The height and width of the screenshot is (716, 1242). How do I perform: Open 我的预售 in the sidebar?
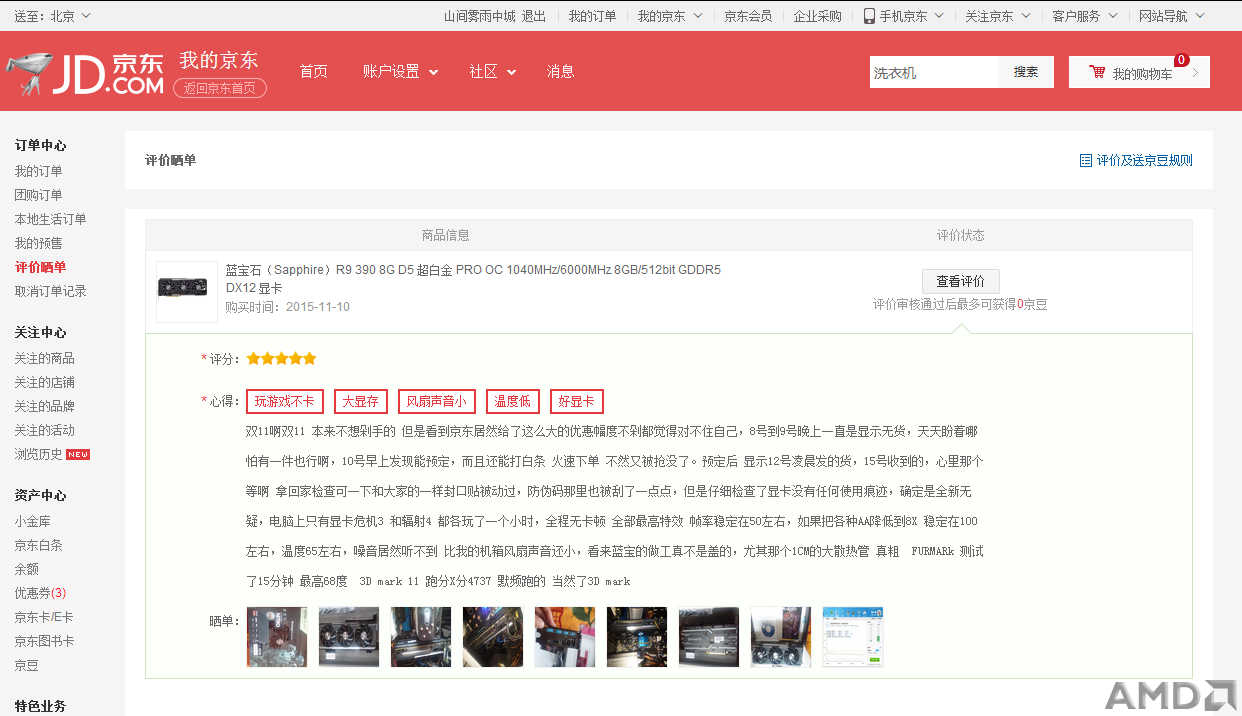pyautogui.click(x=38, y=243)
